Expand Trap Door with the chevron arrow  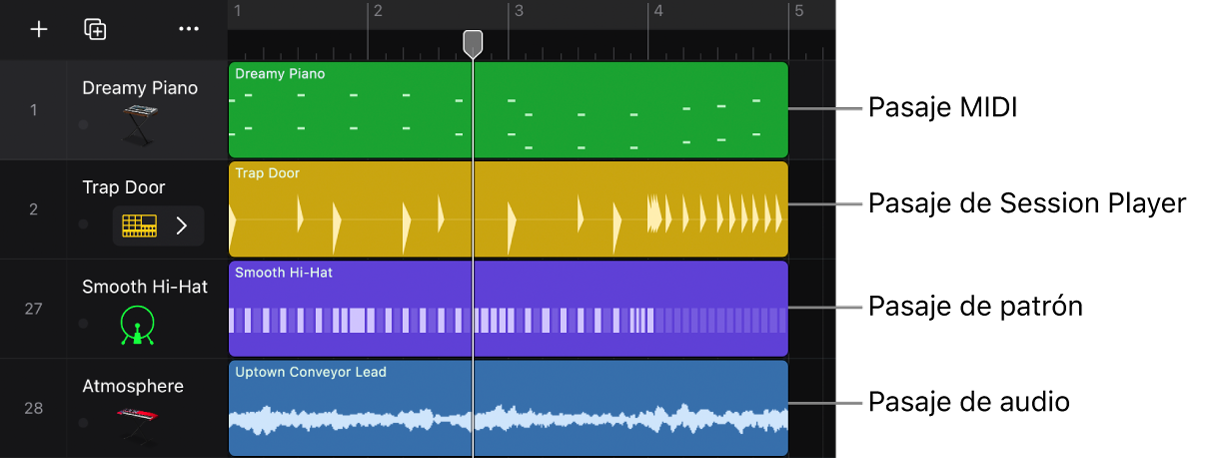(182, 226)
